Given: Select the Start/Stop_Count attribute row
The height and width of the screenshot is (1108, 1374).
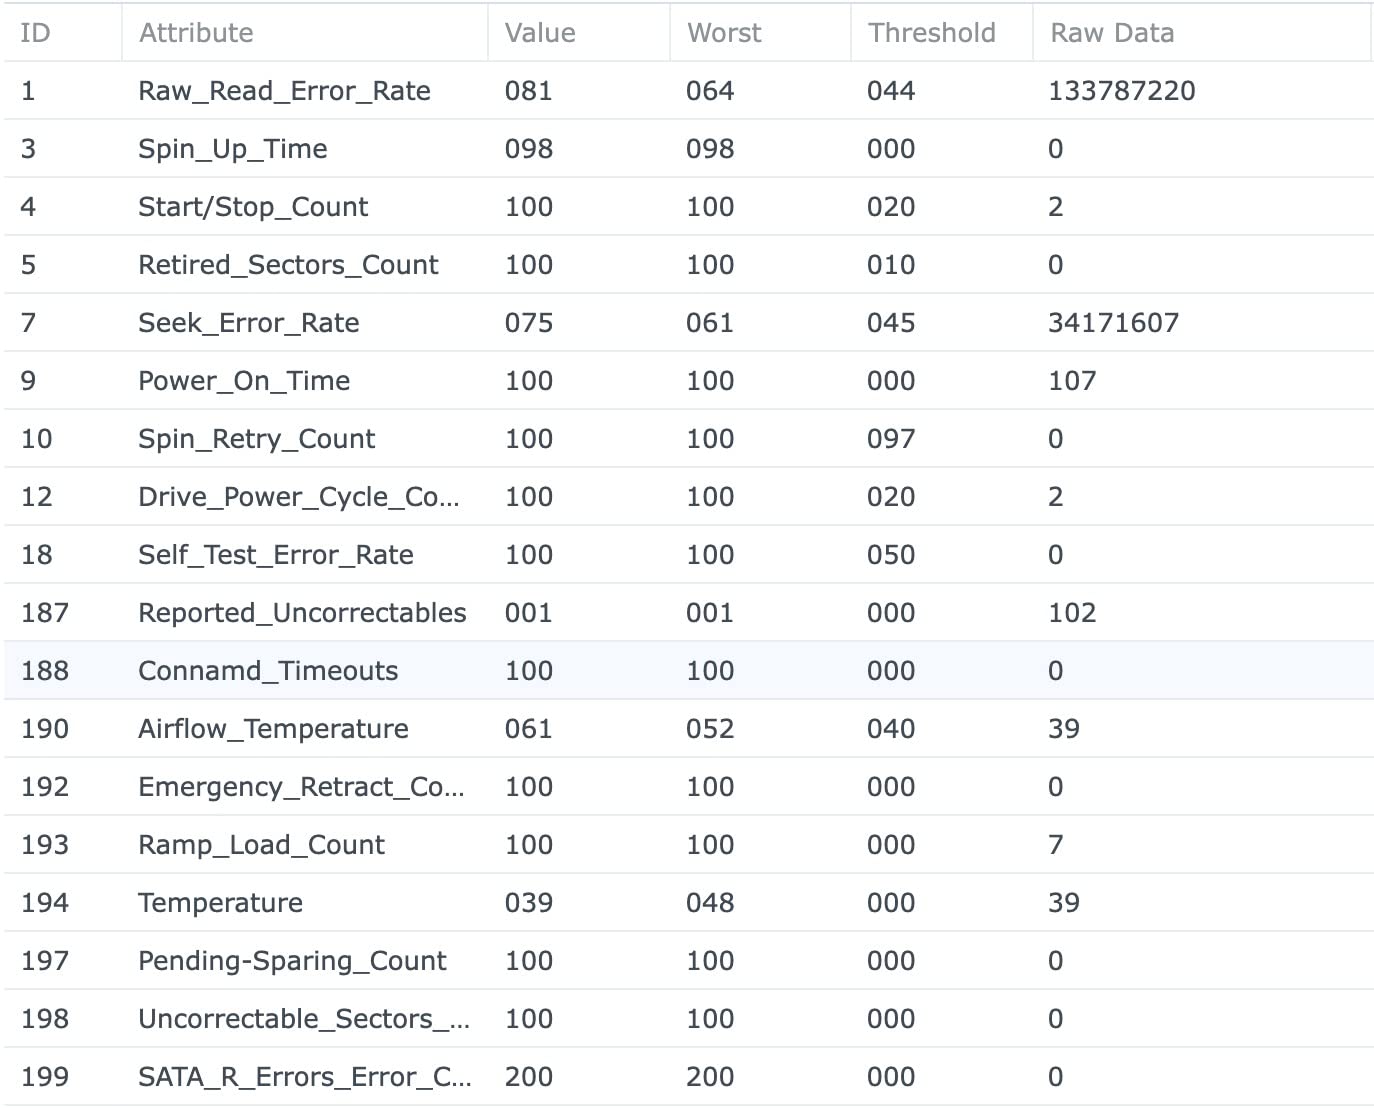Looking at the screenshot, I should [688, 207].
